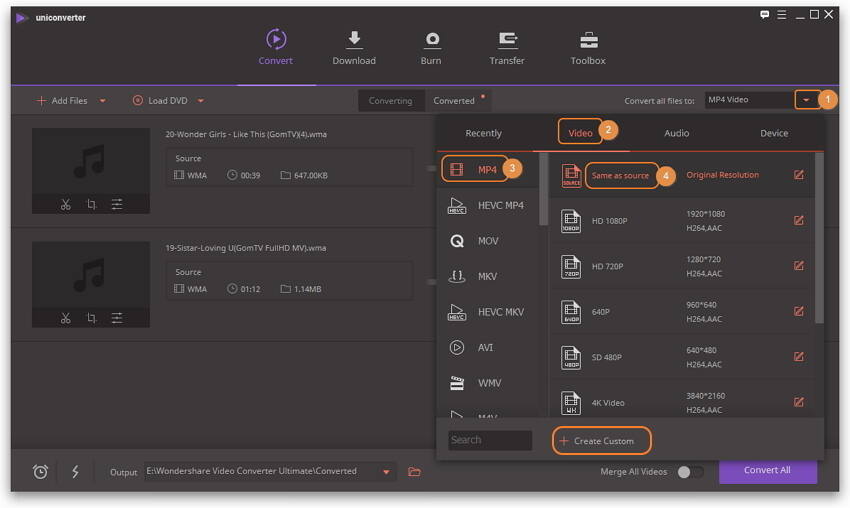The image size is (850, 508).
Task: Open the Burn section
Action: point(431,48)
